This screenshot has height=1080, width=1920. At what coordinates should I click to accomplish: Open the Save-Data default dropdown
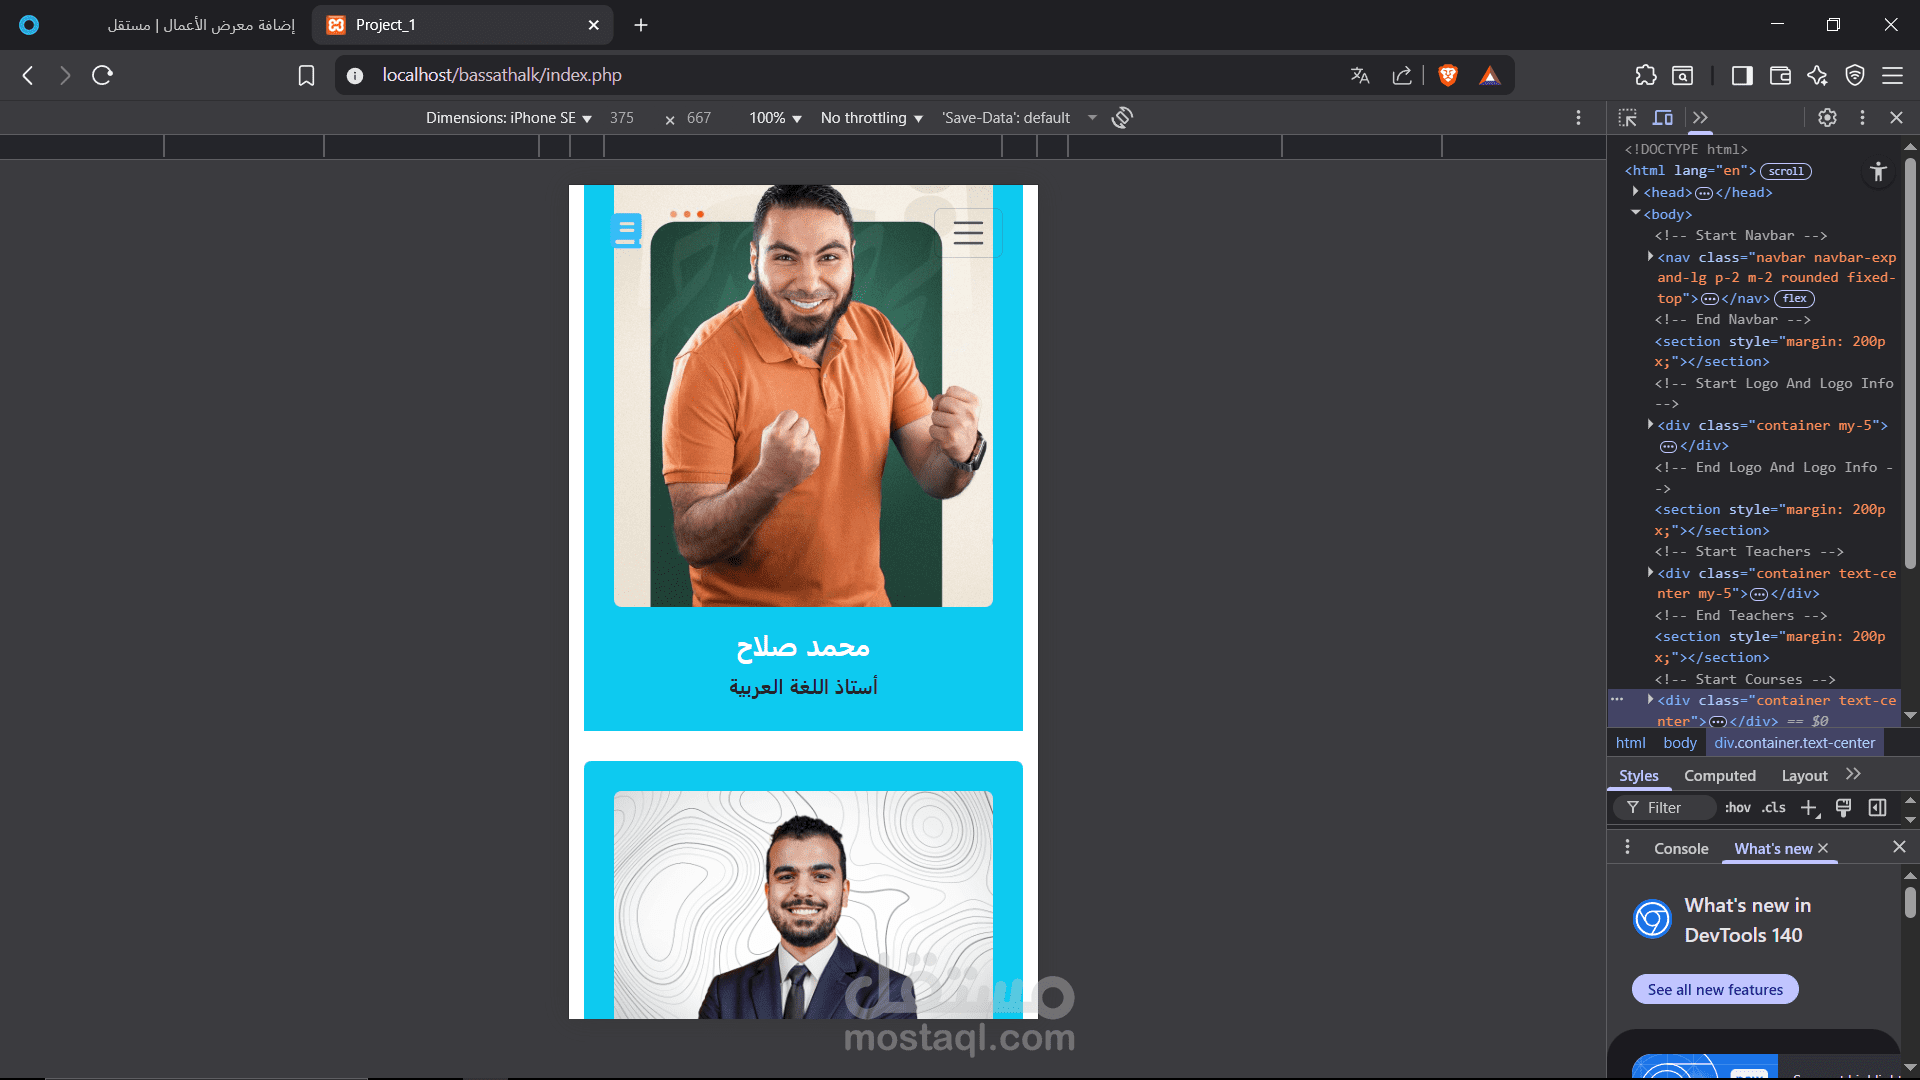pos(1019,118)
